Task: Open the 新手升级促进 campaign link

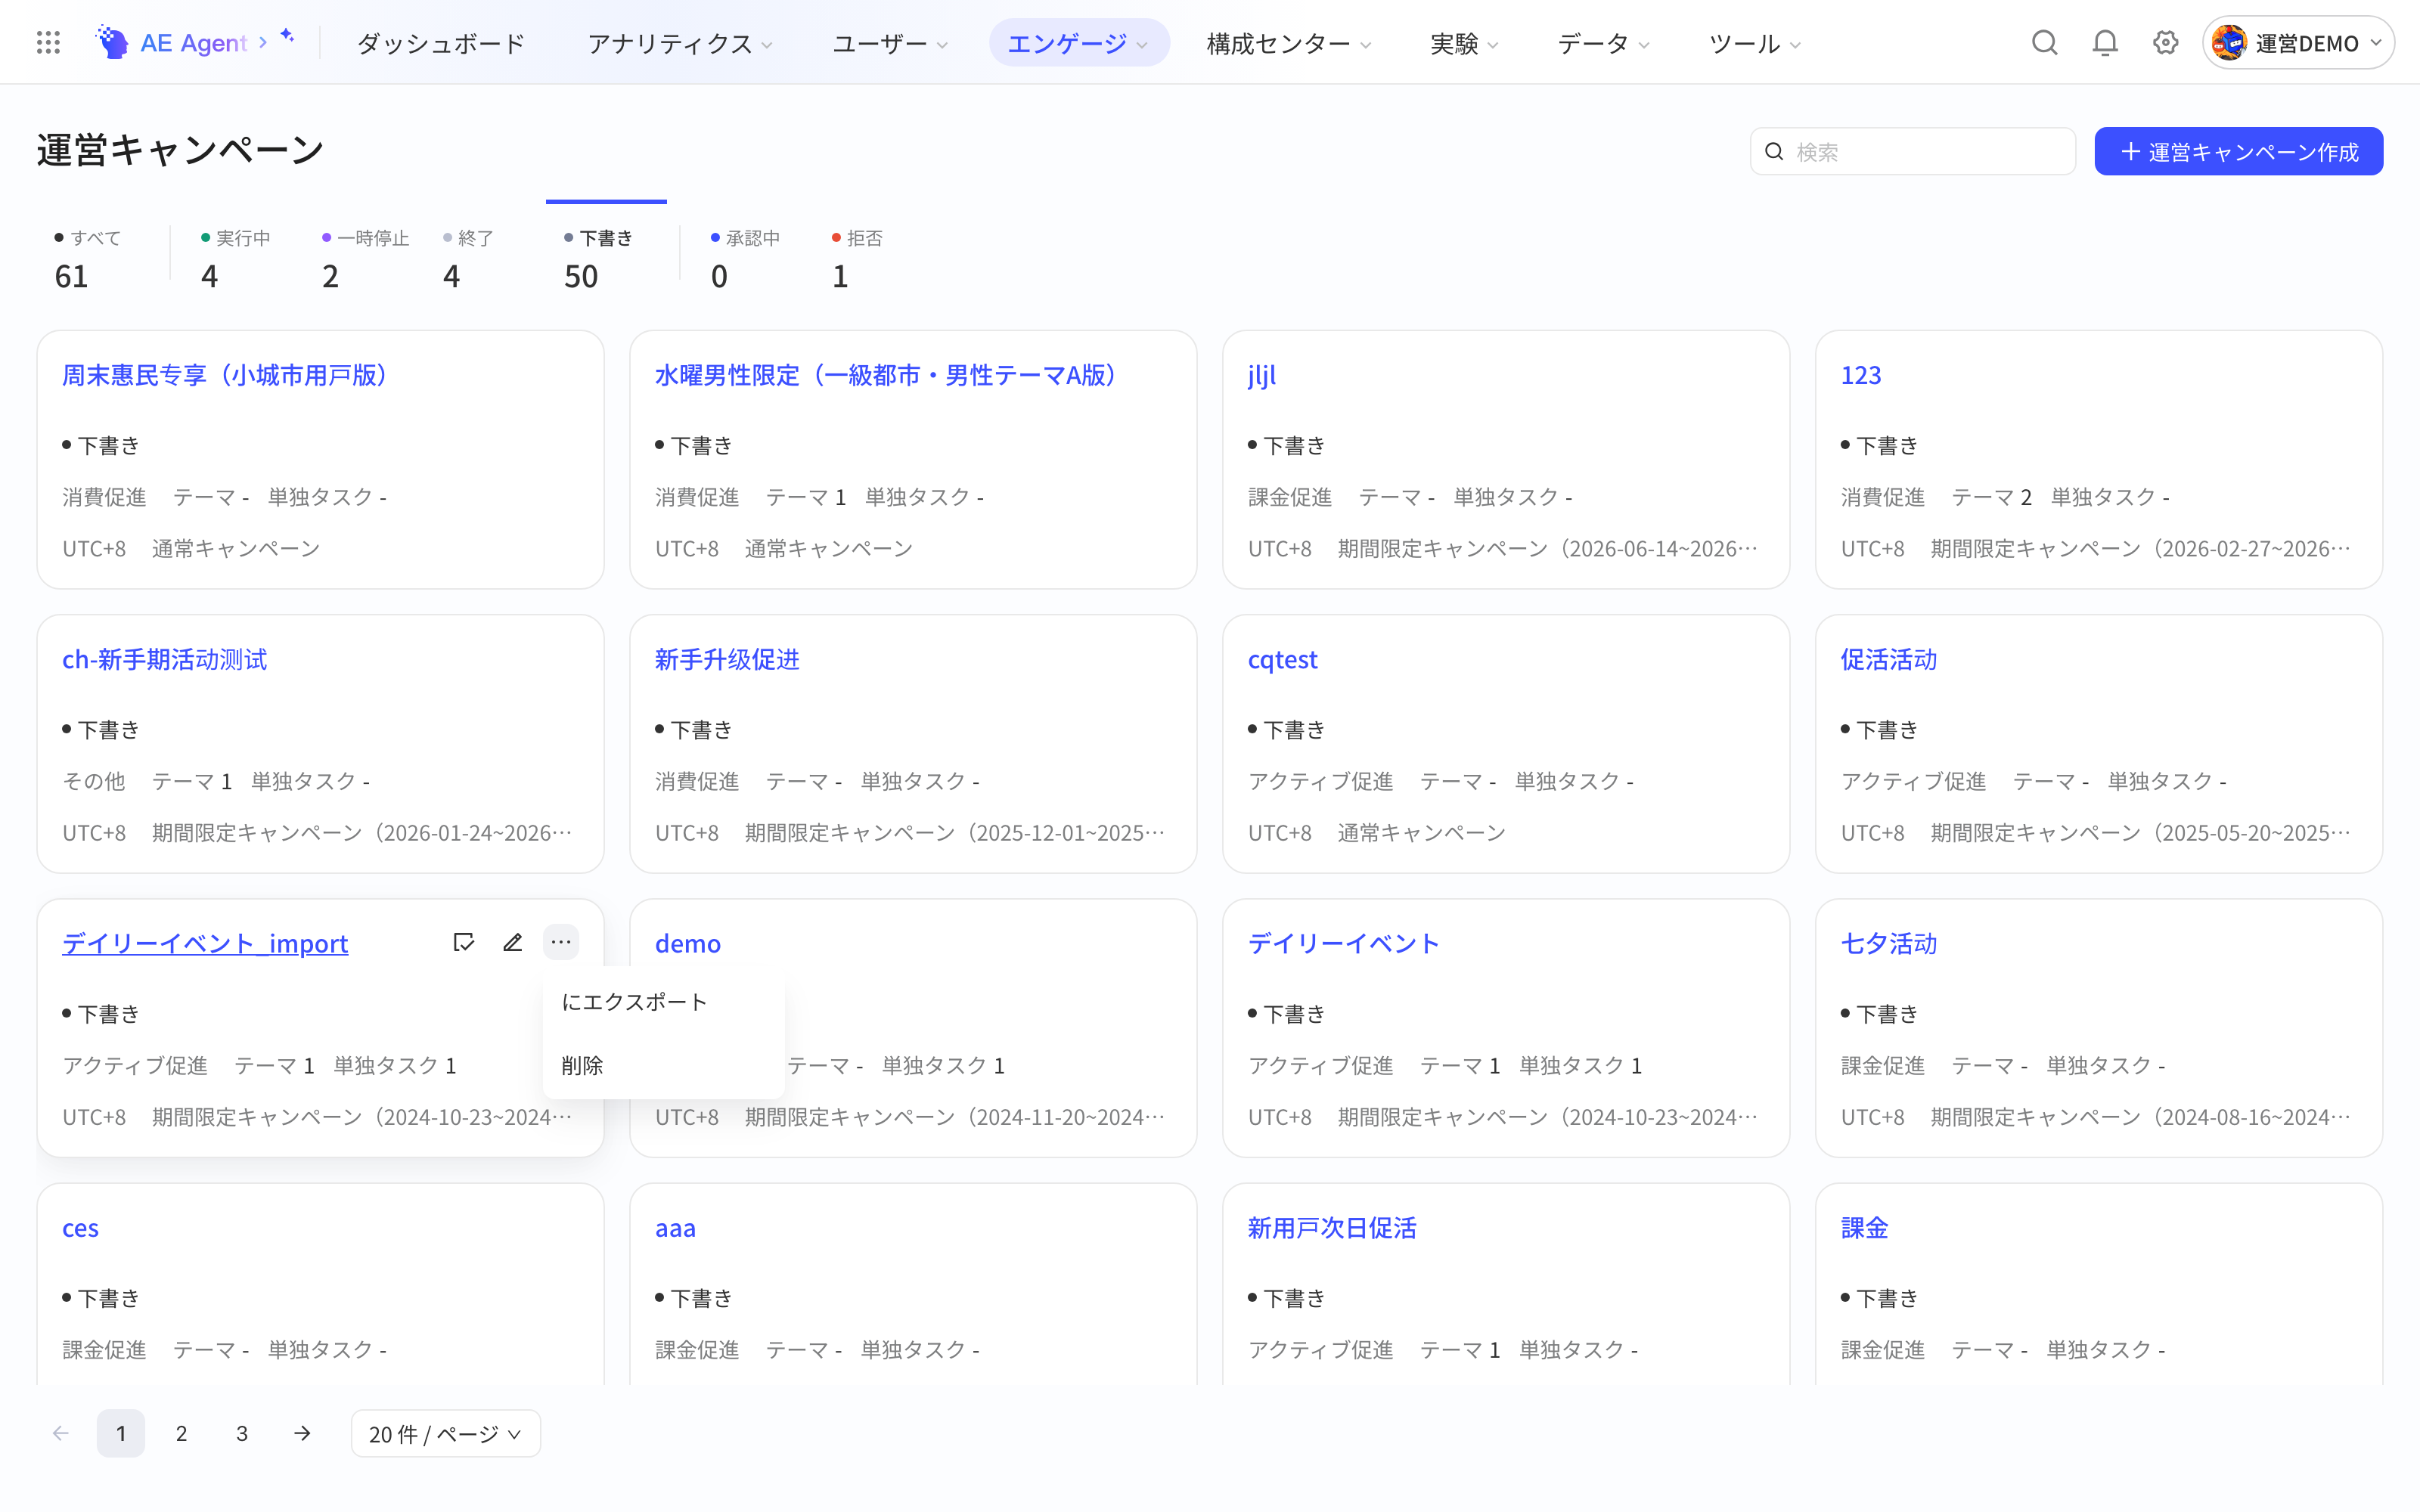Action: point(727,659)
